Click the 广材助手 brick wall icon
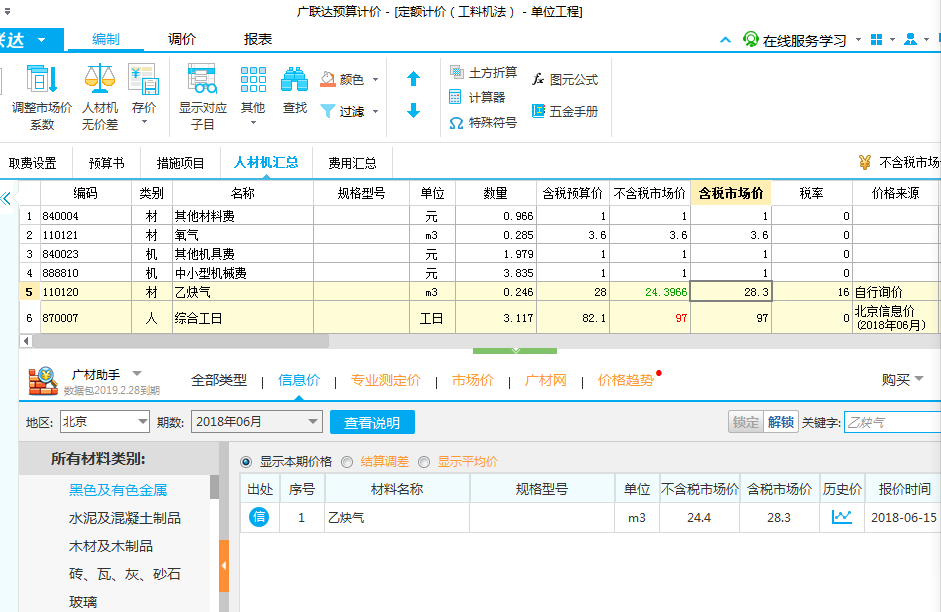Screen dimensions: 941x612 (x=43, y=381)
